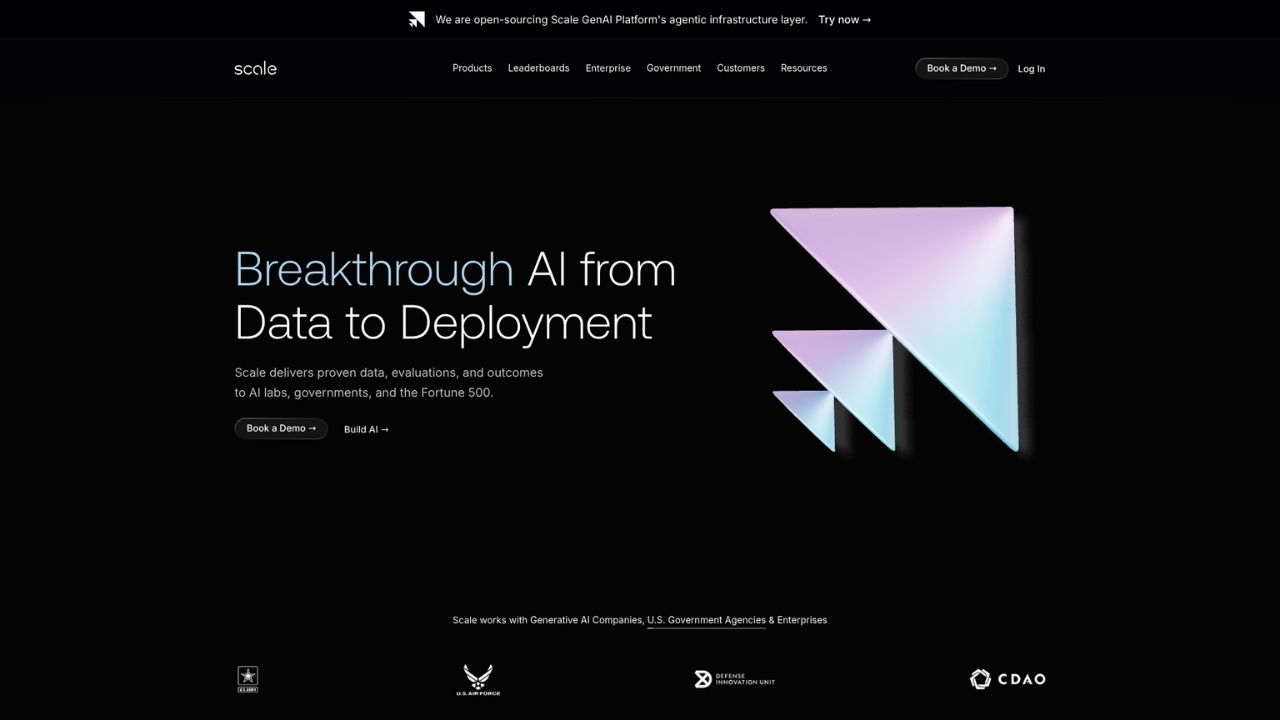Open the Government menu
1280x720 pixels.
[x=673, y=68]
